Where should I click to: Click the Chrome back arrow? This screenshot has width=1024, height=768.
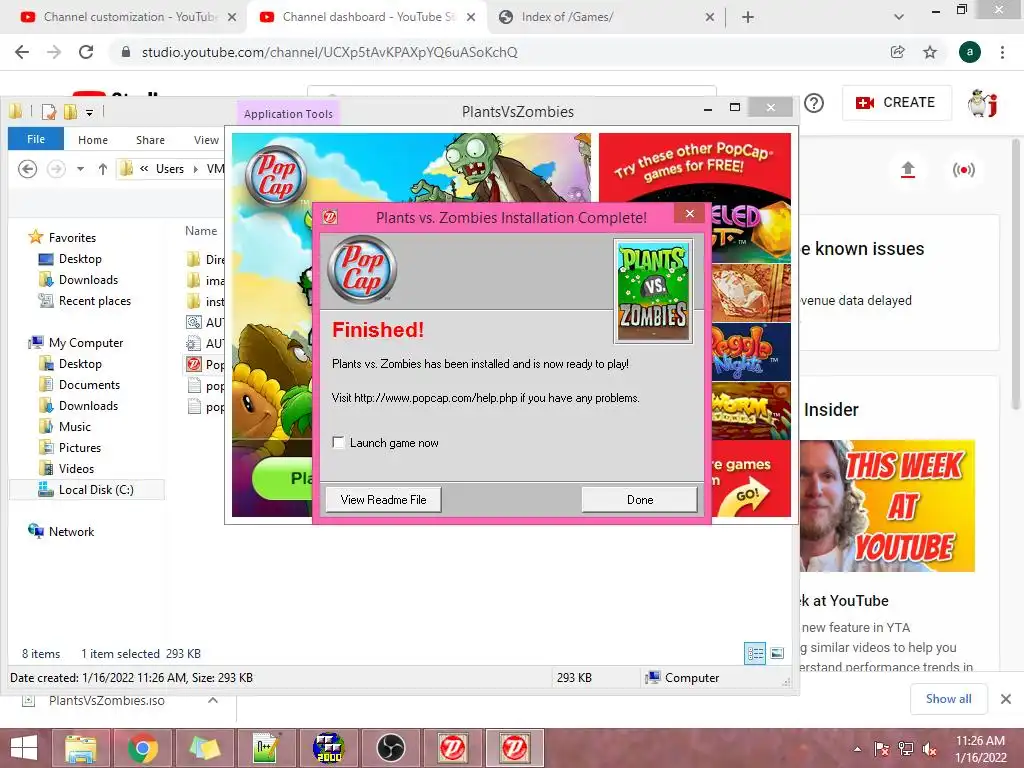22,52
